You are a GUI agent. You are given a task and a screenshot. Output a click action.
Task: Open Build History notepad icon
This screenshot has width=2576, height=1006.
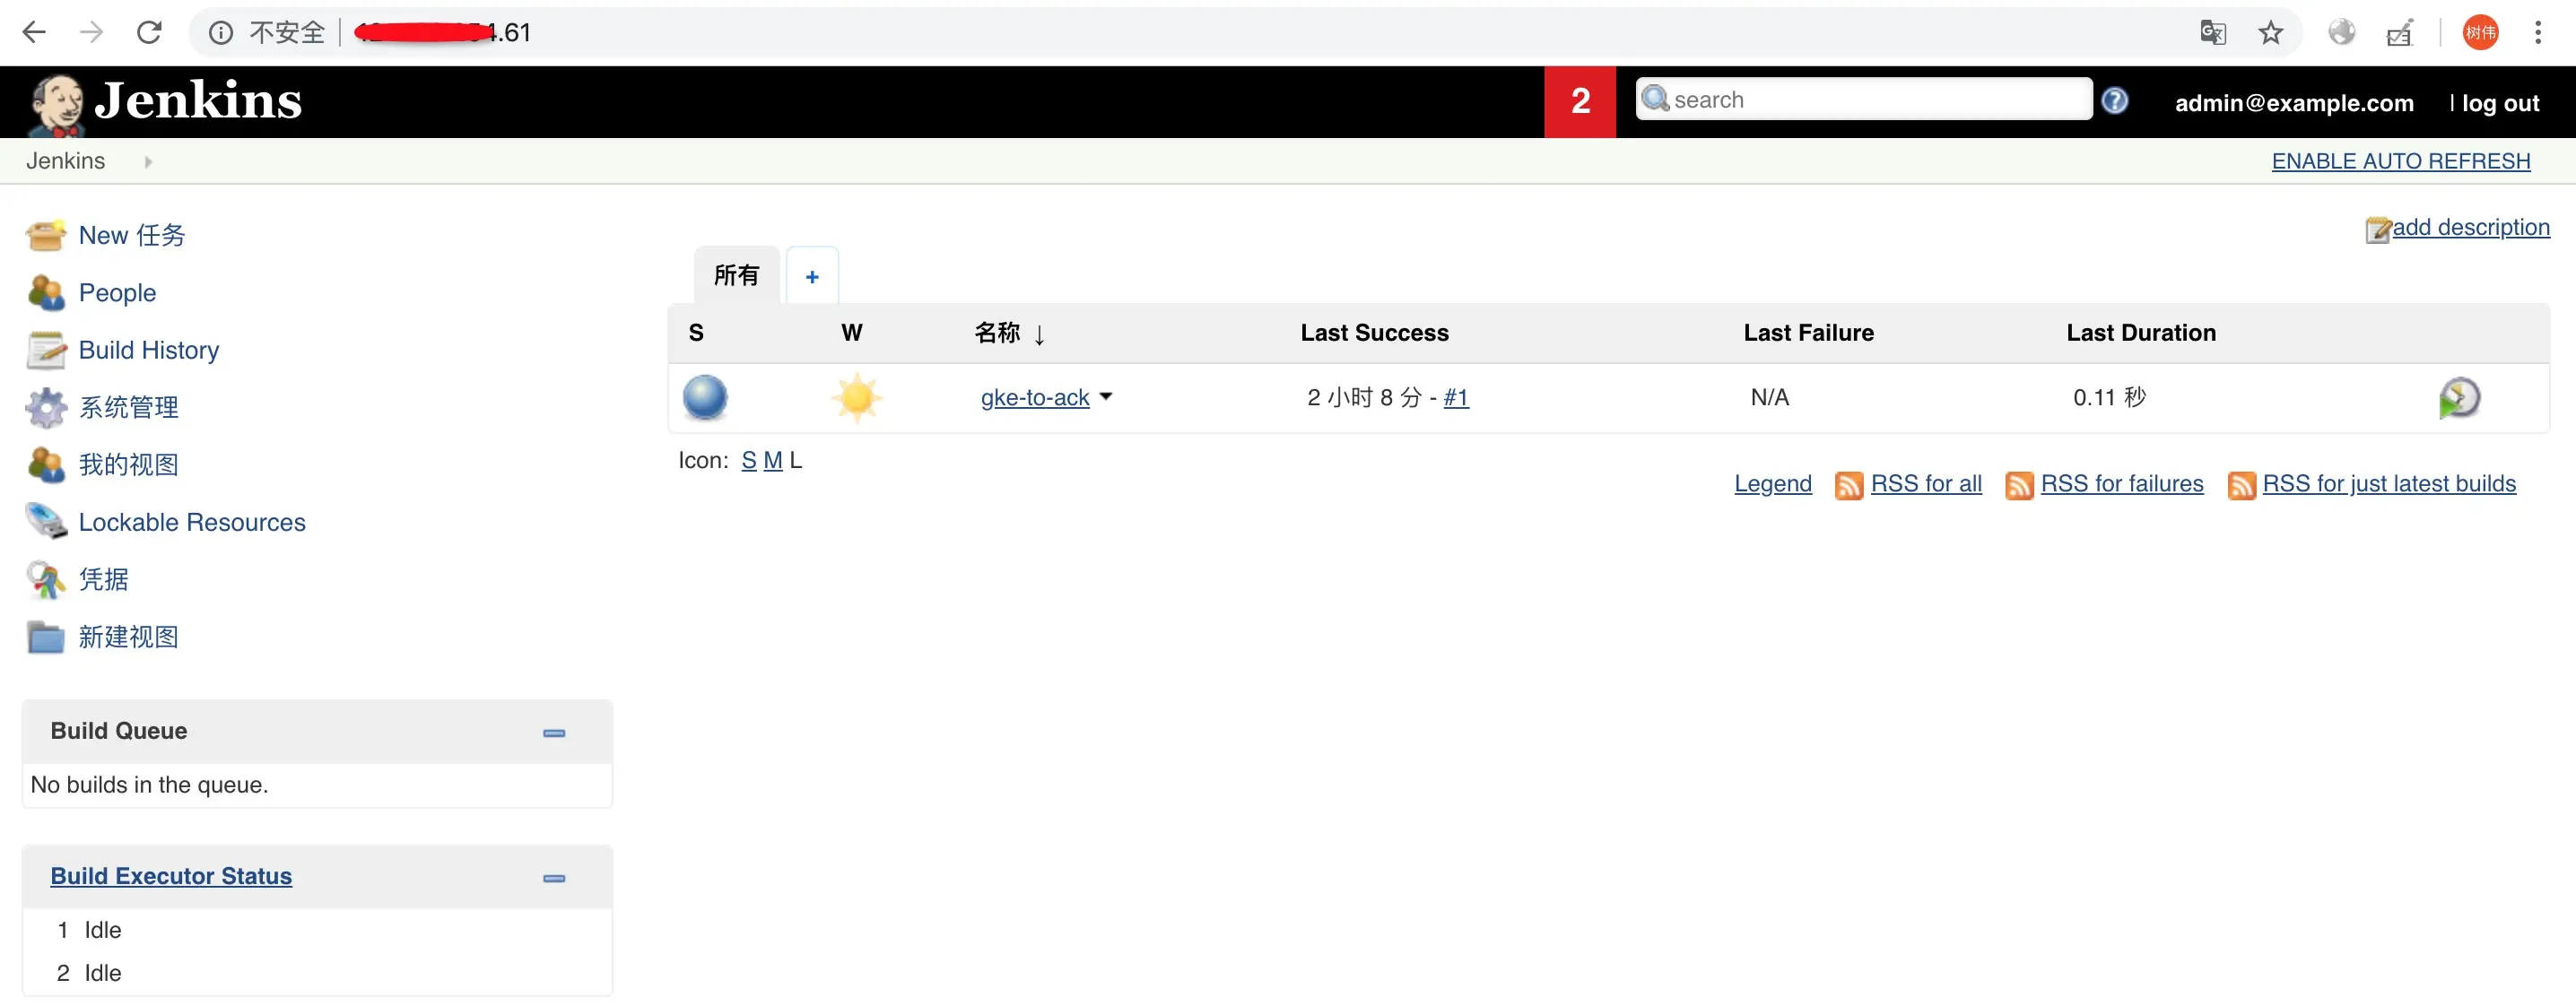tap(45, 350)
